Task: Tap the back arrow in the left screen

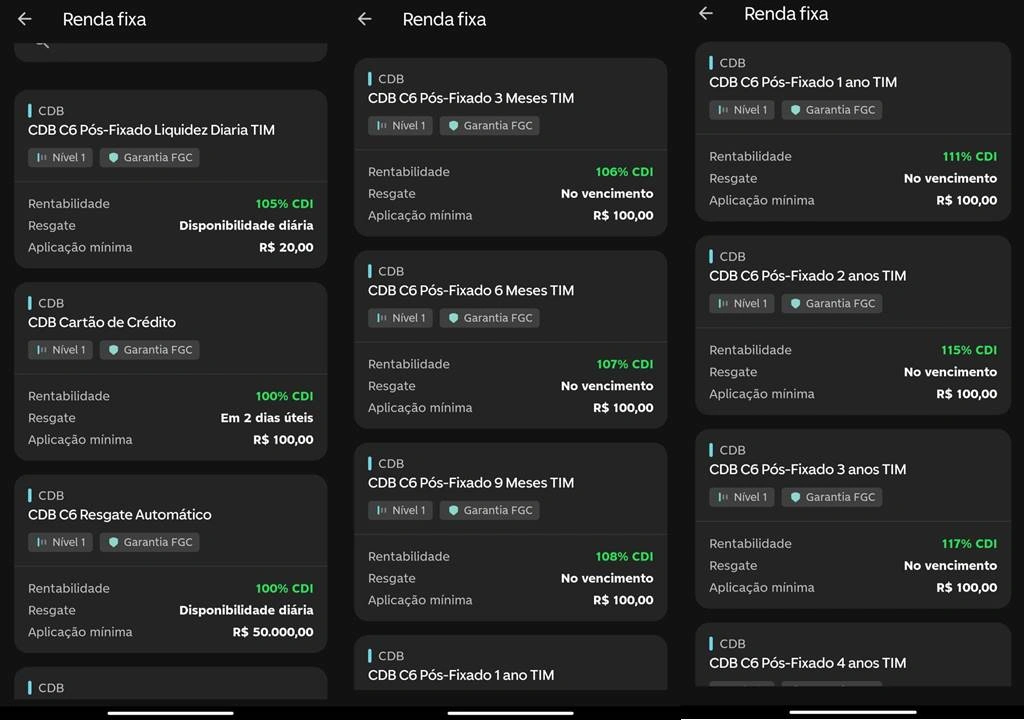Action: 25,19
